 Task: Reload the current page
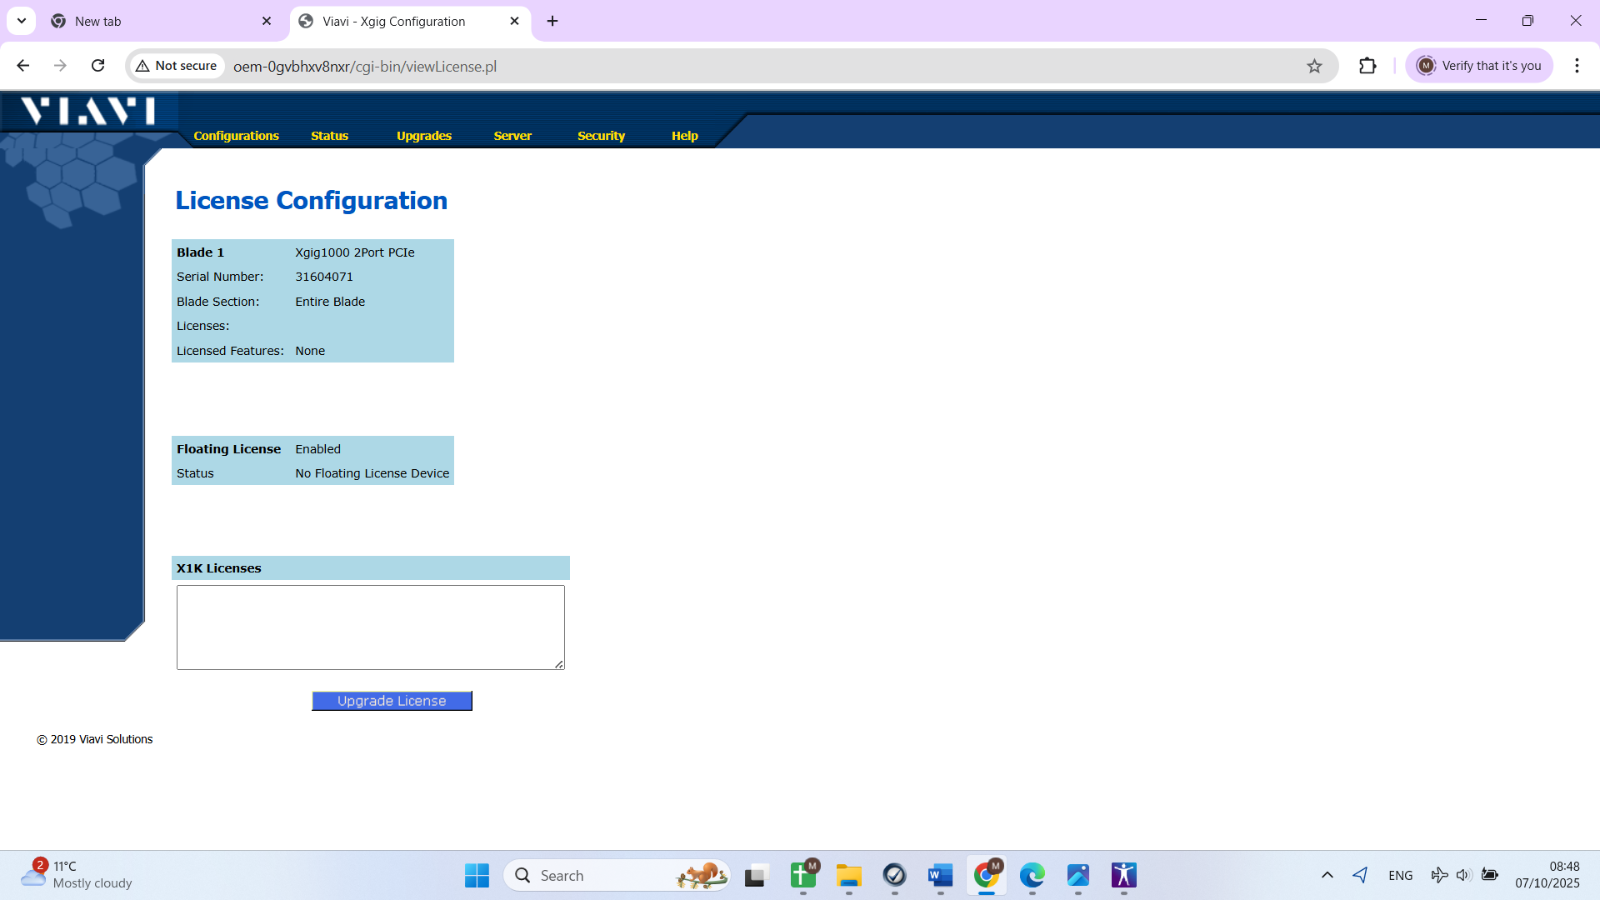tap(98, 66)
